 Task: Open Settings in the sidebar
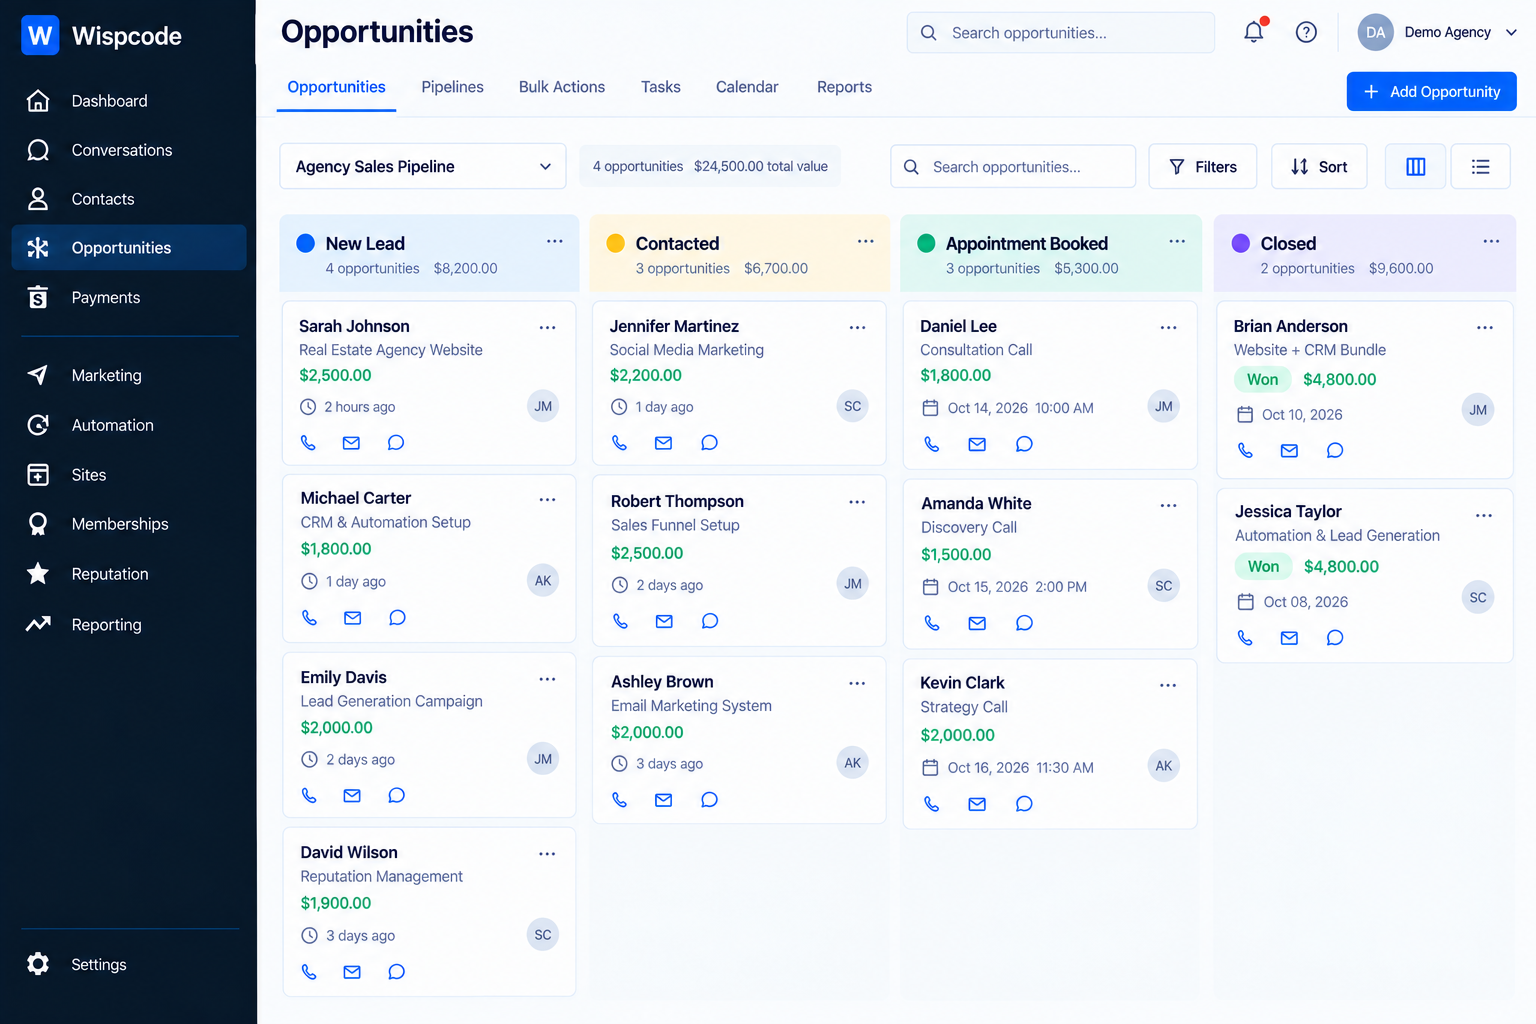coord(129,964)
